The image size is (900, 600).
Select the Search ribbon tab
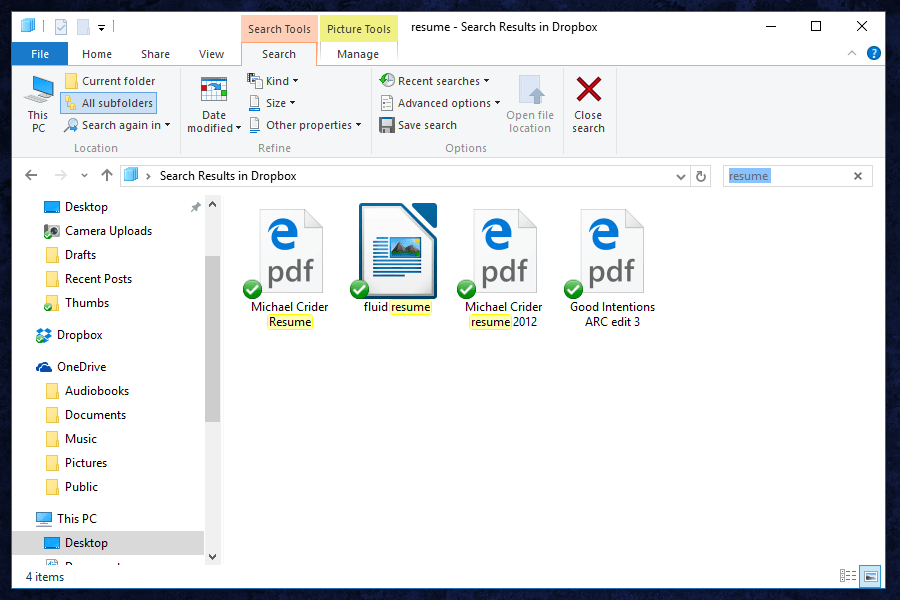pyautogui.click(x=279, y=54)
